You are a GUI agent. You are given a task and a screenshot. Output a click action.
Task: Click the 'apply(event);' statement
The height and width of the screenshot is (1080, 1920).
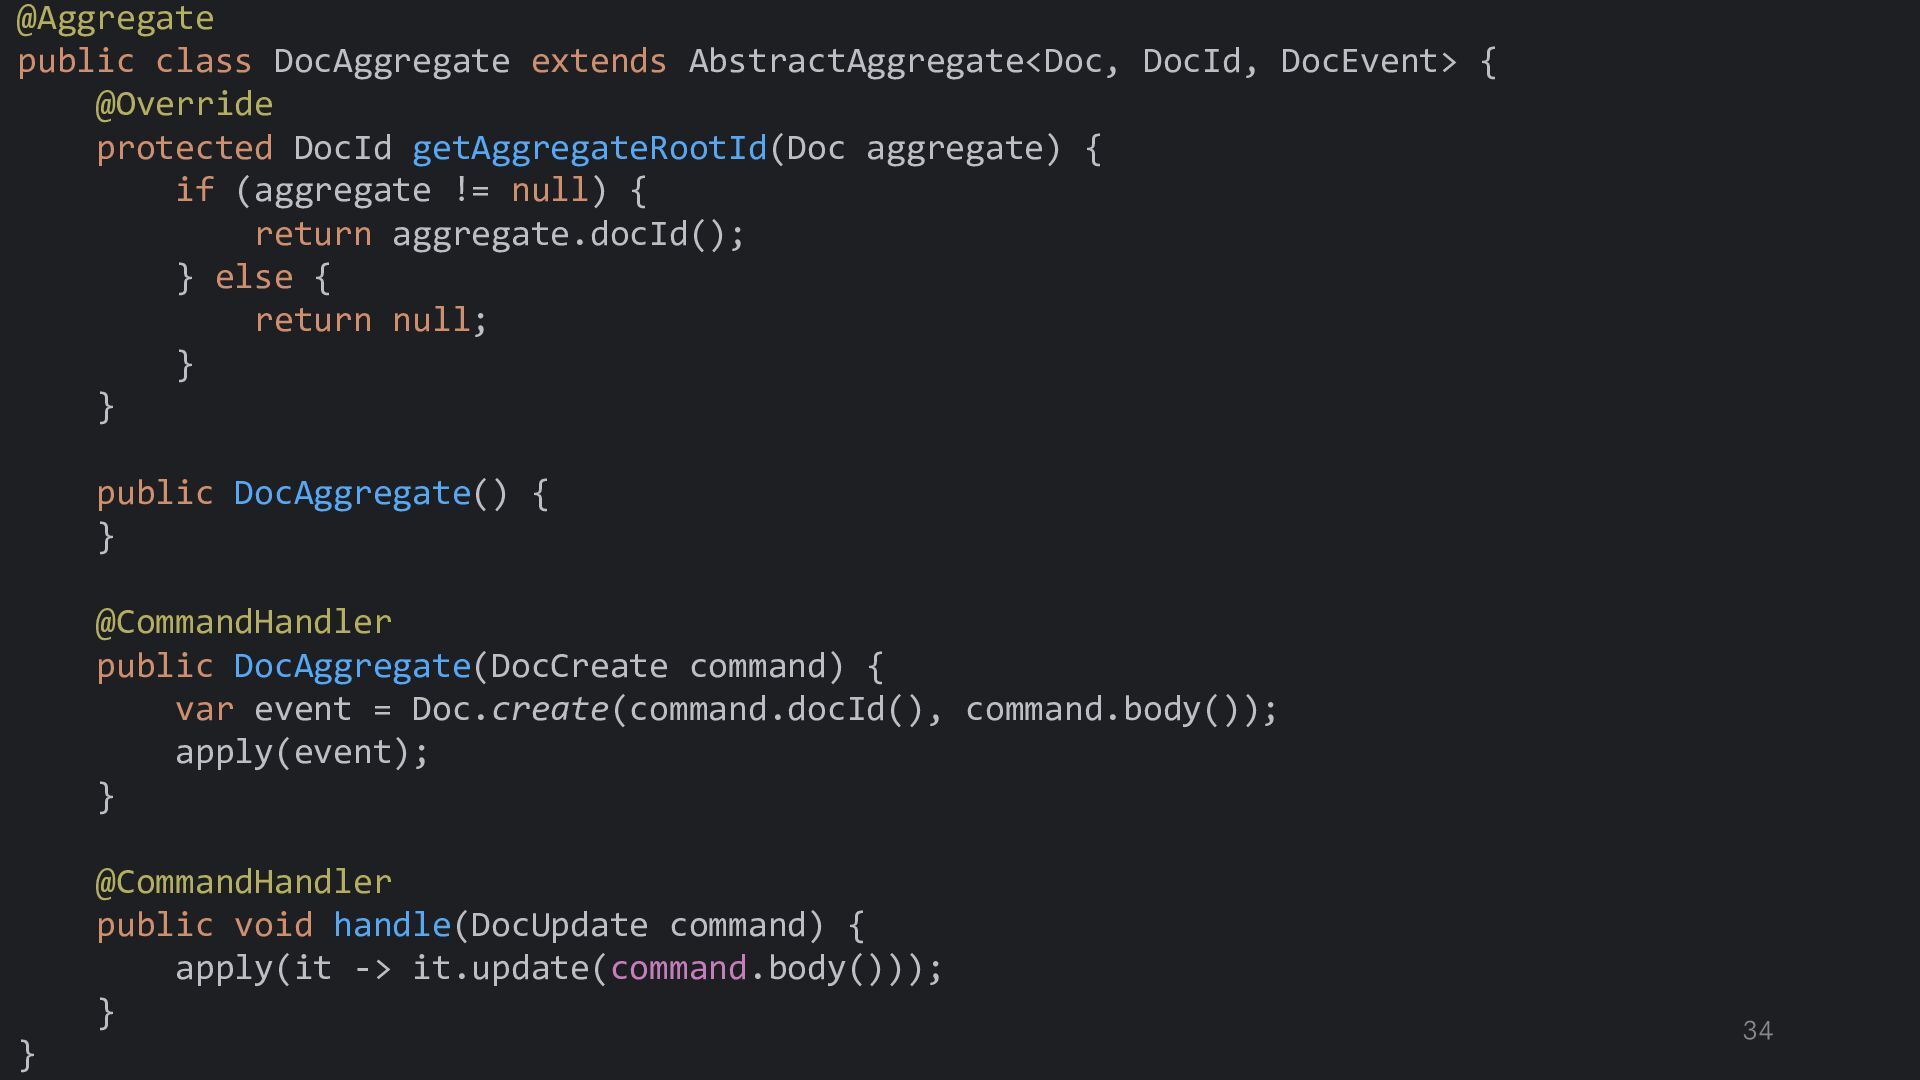tap(301, 753)
